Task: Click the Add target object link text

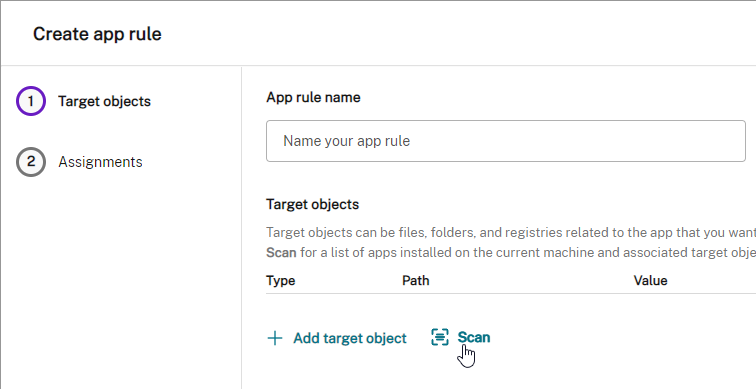Action: (350, 338)
